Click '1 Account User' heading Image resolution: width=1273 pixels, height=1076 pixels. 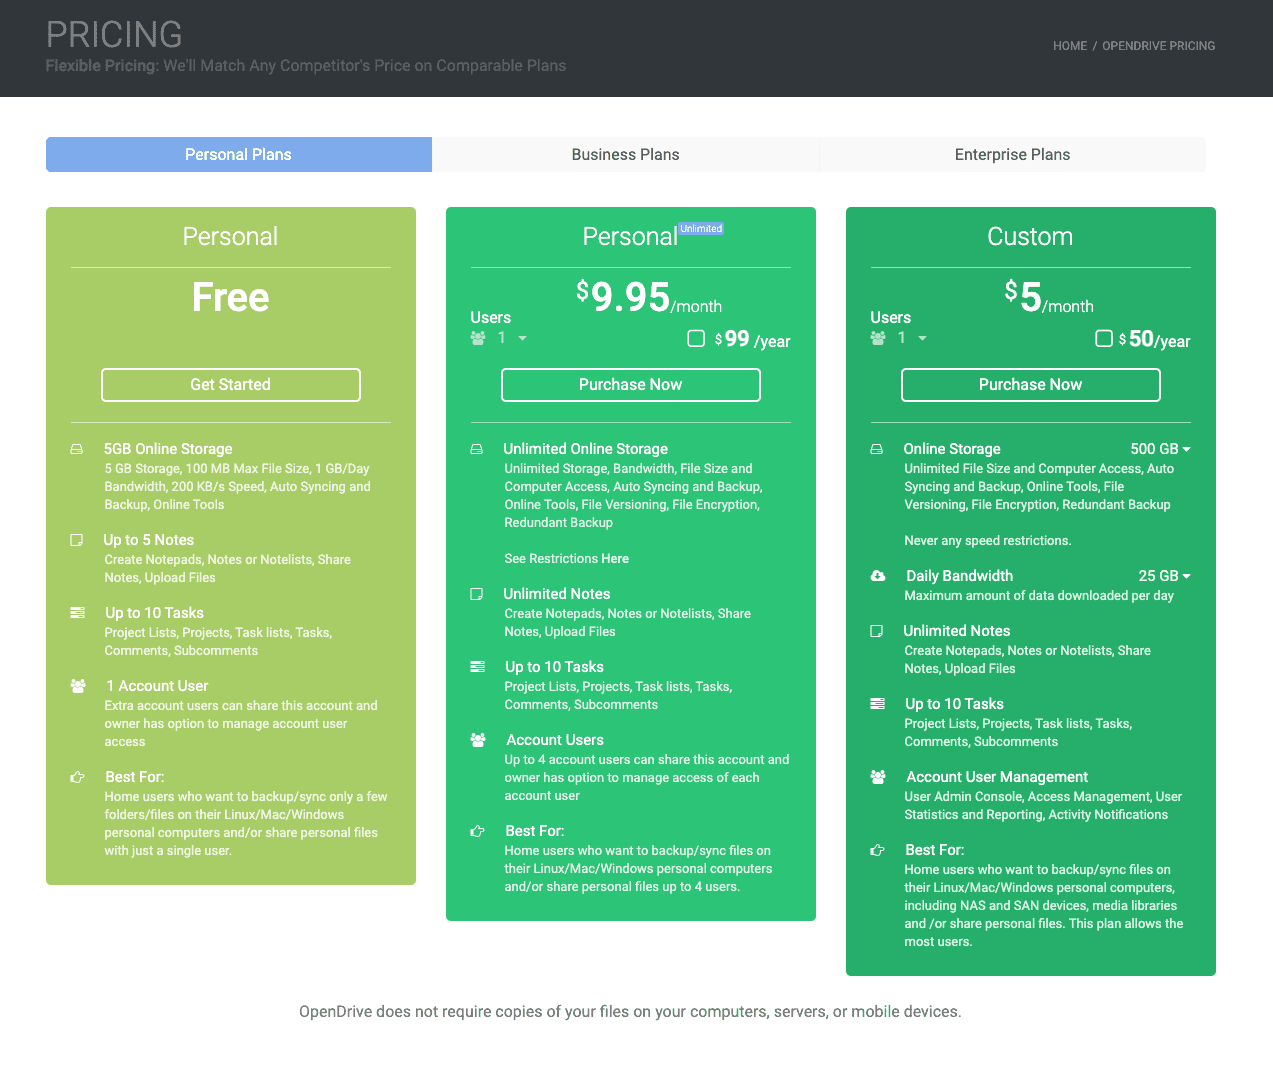157,686
